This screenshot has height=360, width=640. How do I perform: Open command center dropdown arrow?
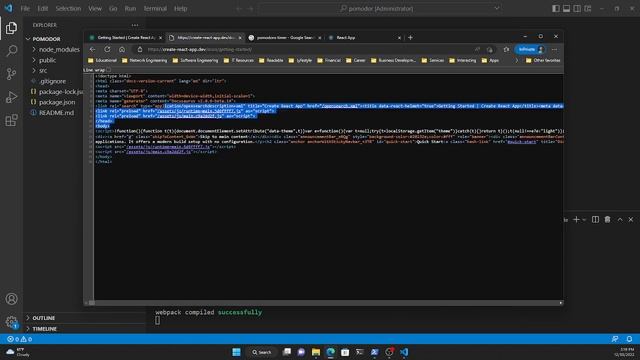pyautogui.click(x=497, y=8)
